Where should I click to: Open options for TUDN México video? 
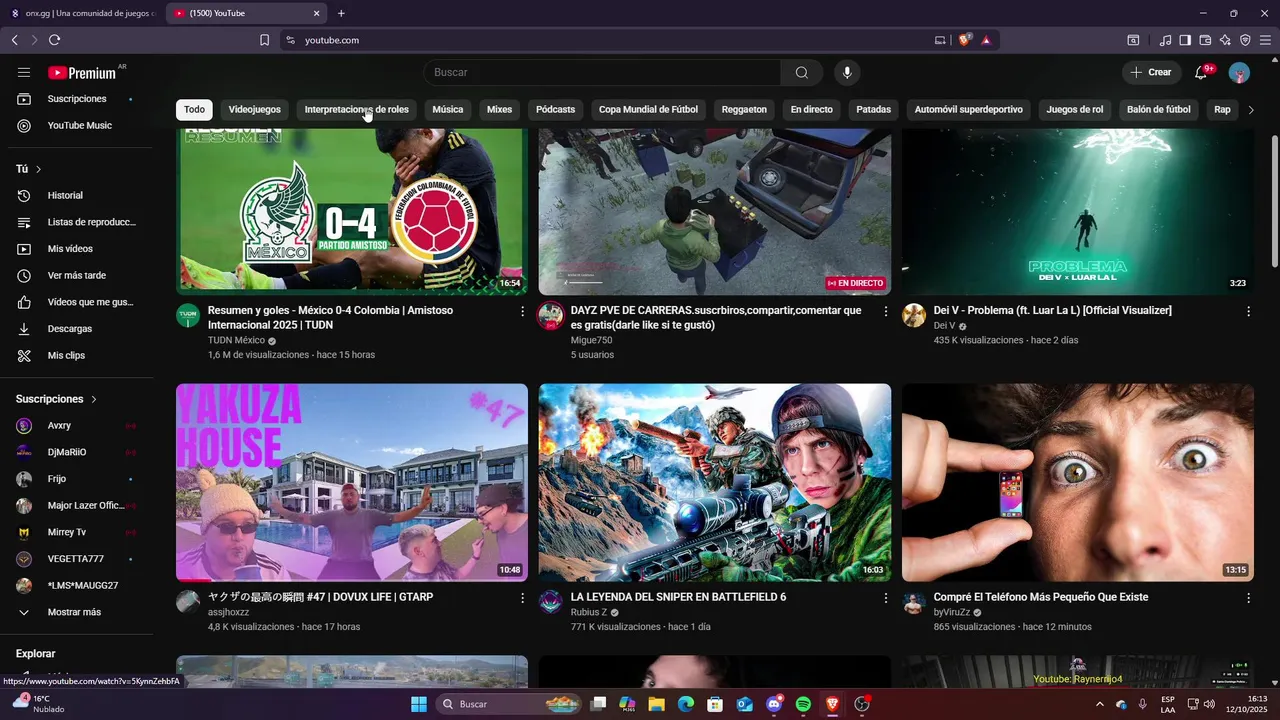click(522, 311)
